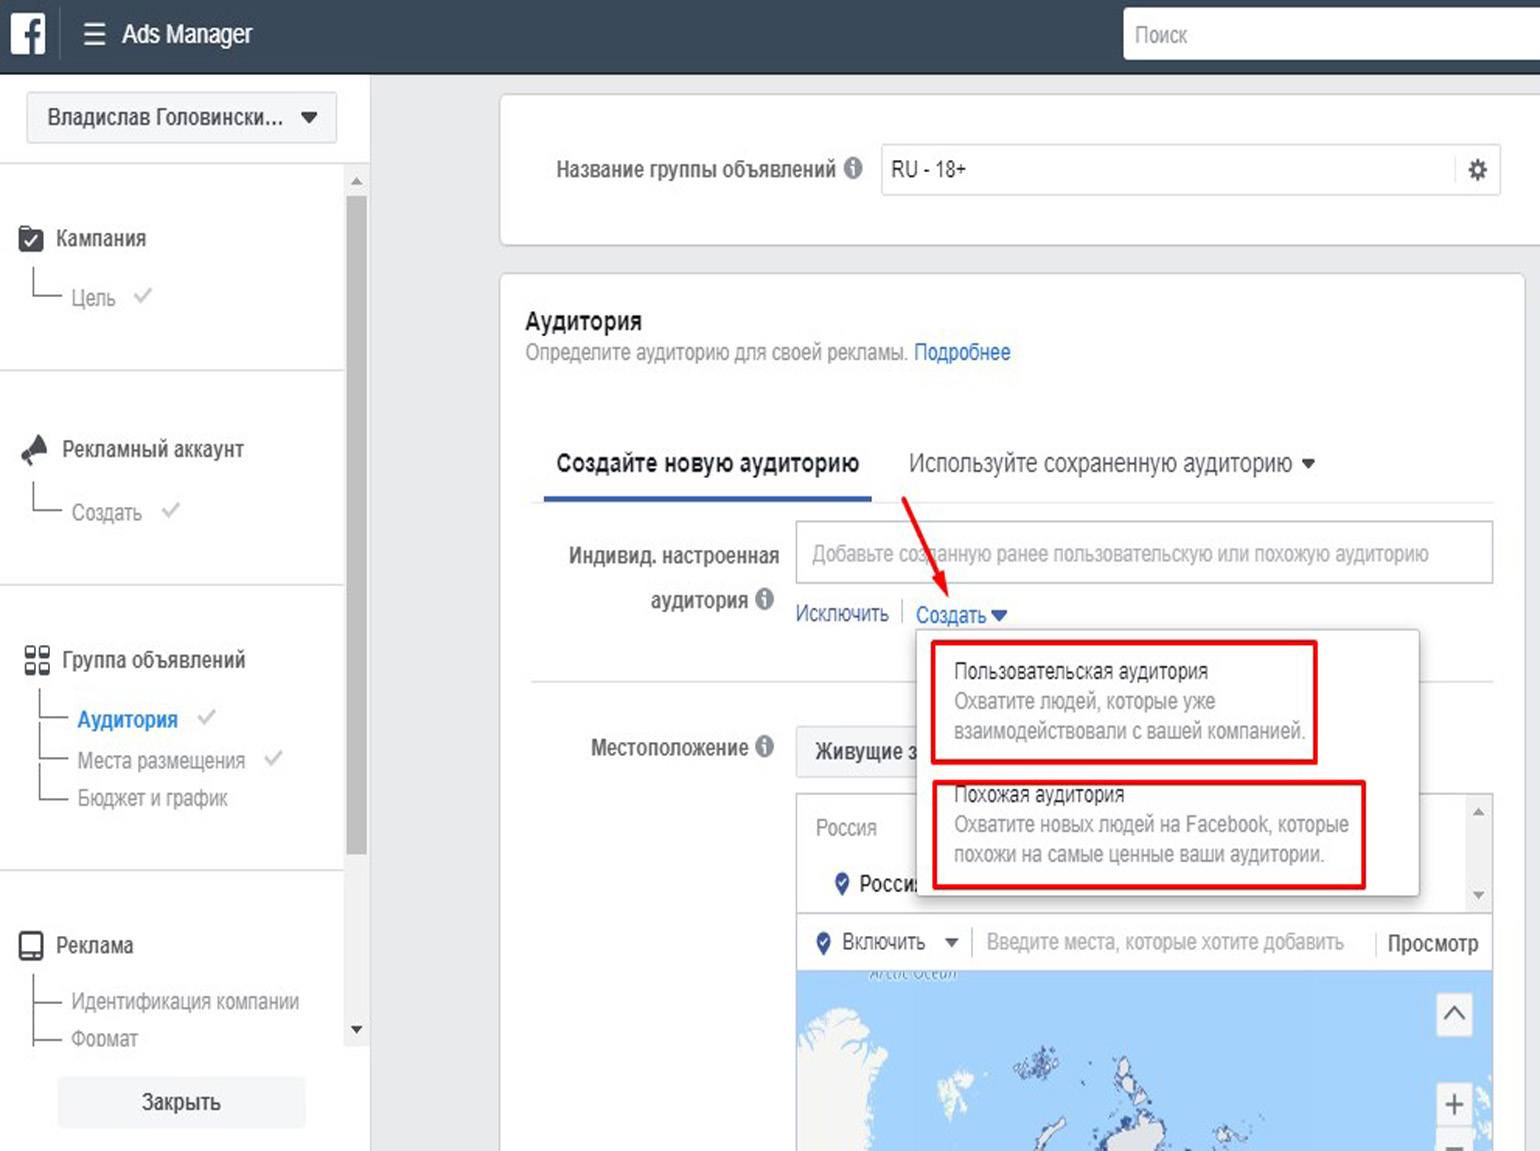Click the map plus zoom-in button
Image resolution: width=1540 pixels, height=1151 pixels.
(1454, 1104)
